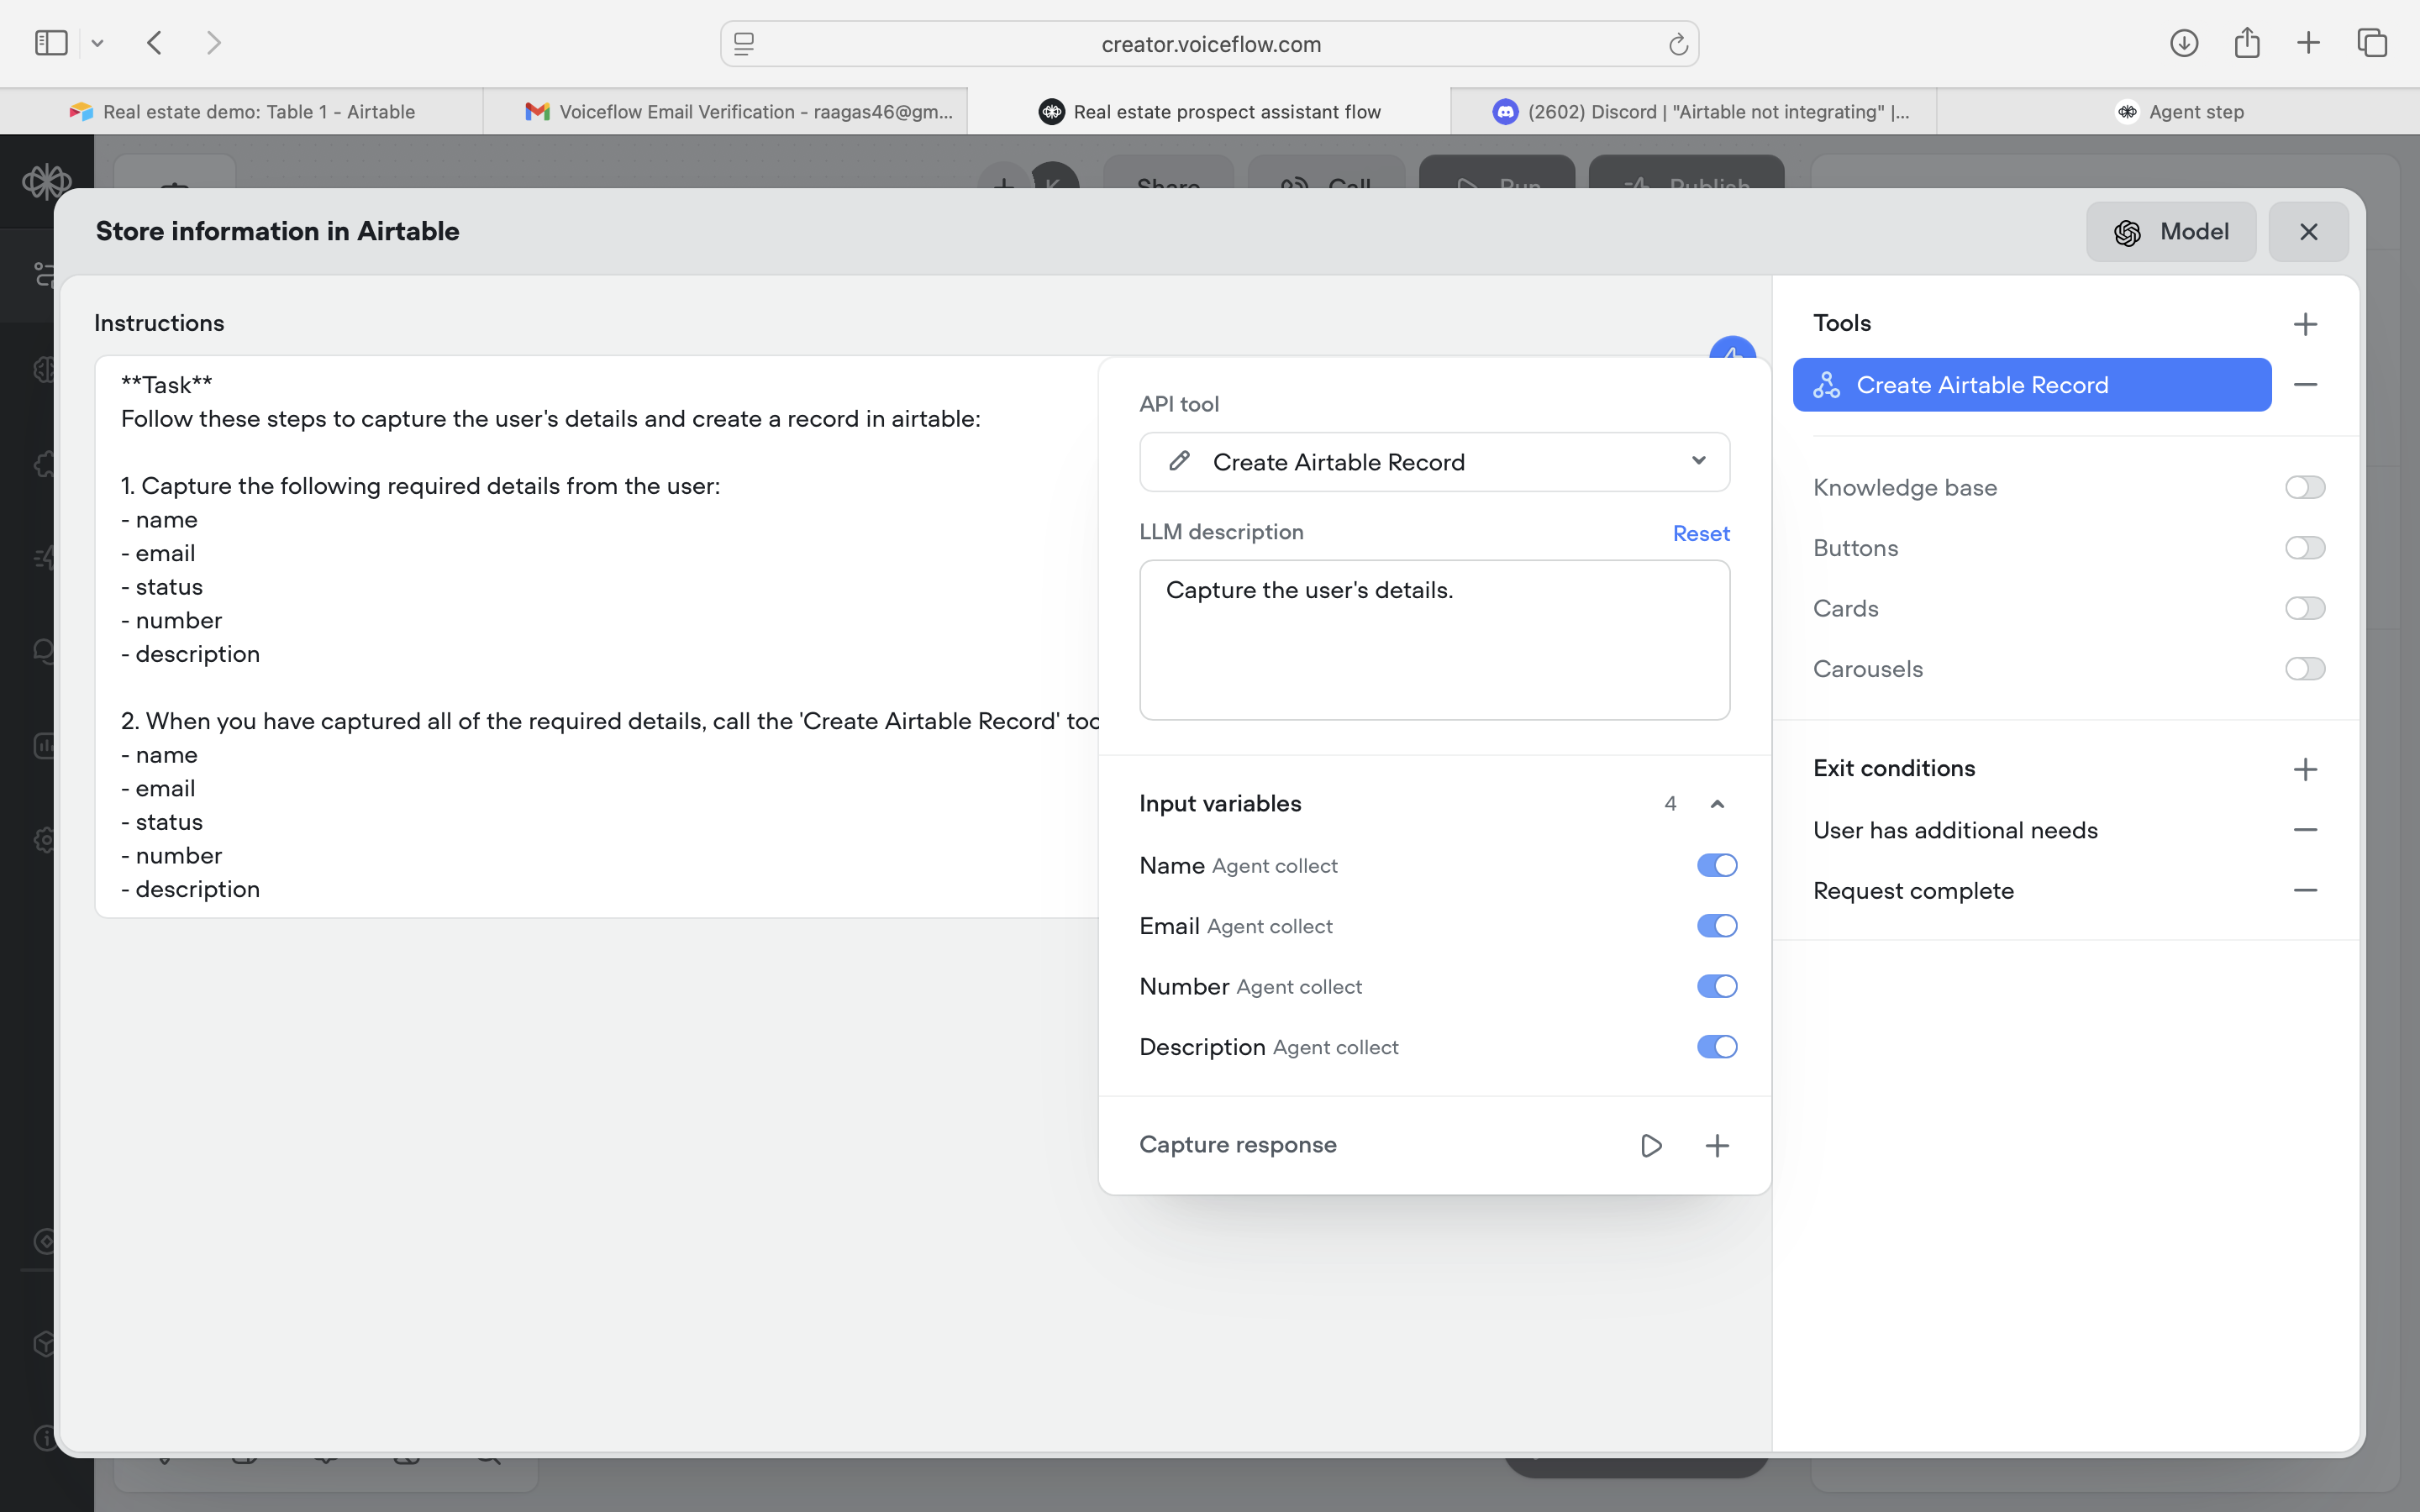Show the tab overview icon

click(x=2372, y=43)
